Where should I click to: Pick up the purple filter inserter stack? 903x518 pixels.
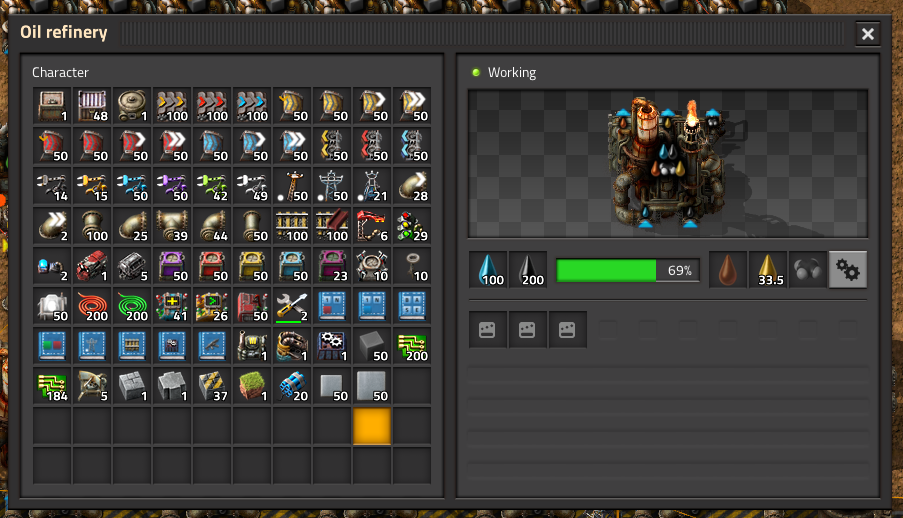pos(172,186)
